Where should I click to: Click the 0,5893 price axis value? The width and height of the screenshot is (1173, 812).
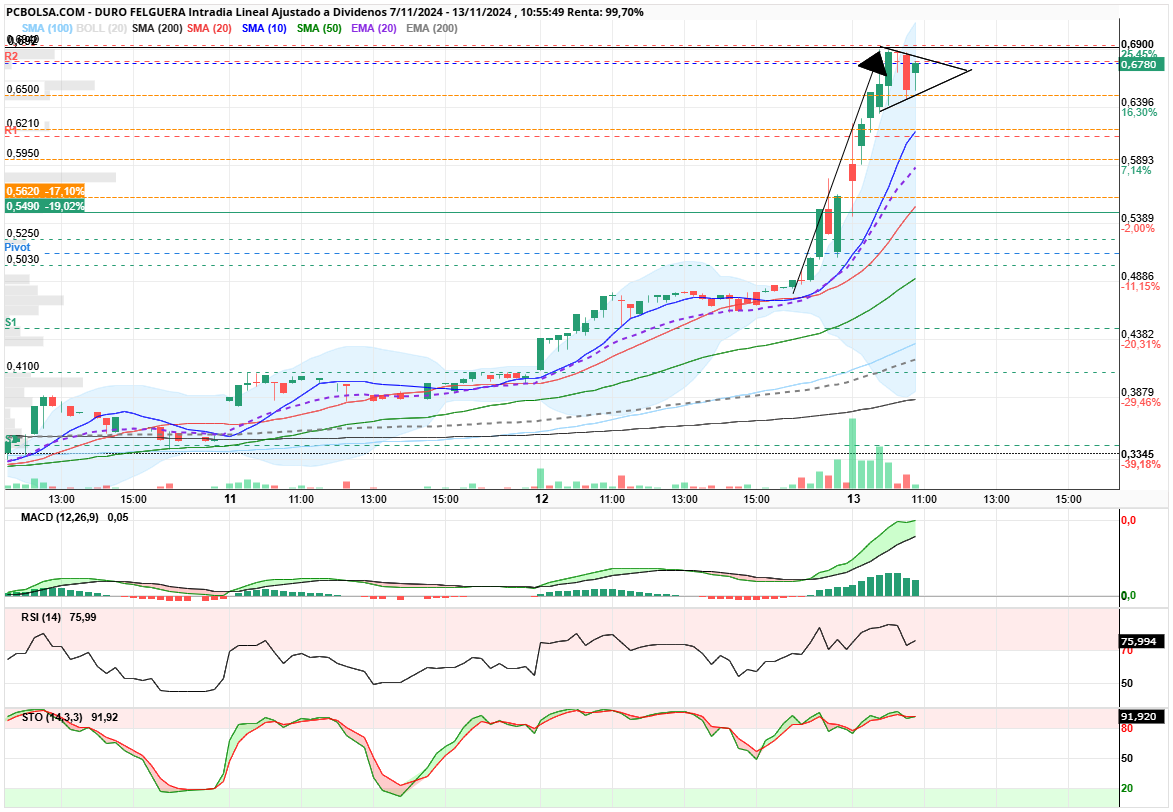(1138, 160)
